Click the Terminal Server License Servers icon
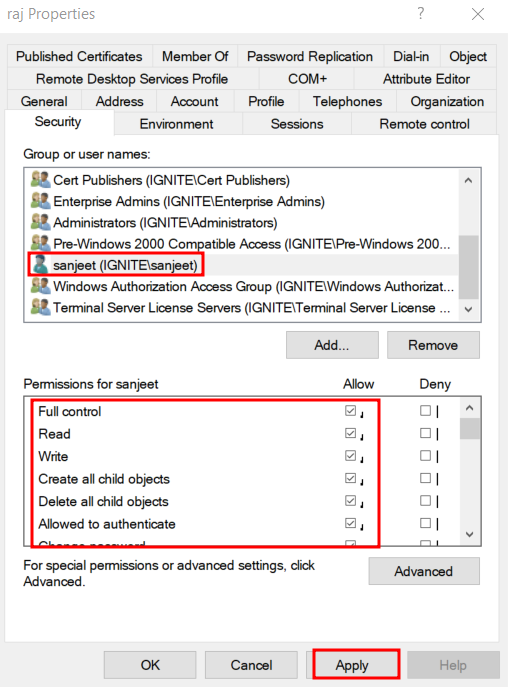The image size is (508, 687). 40,307
